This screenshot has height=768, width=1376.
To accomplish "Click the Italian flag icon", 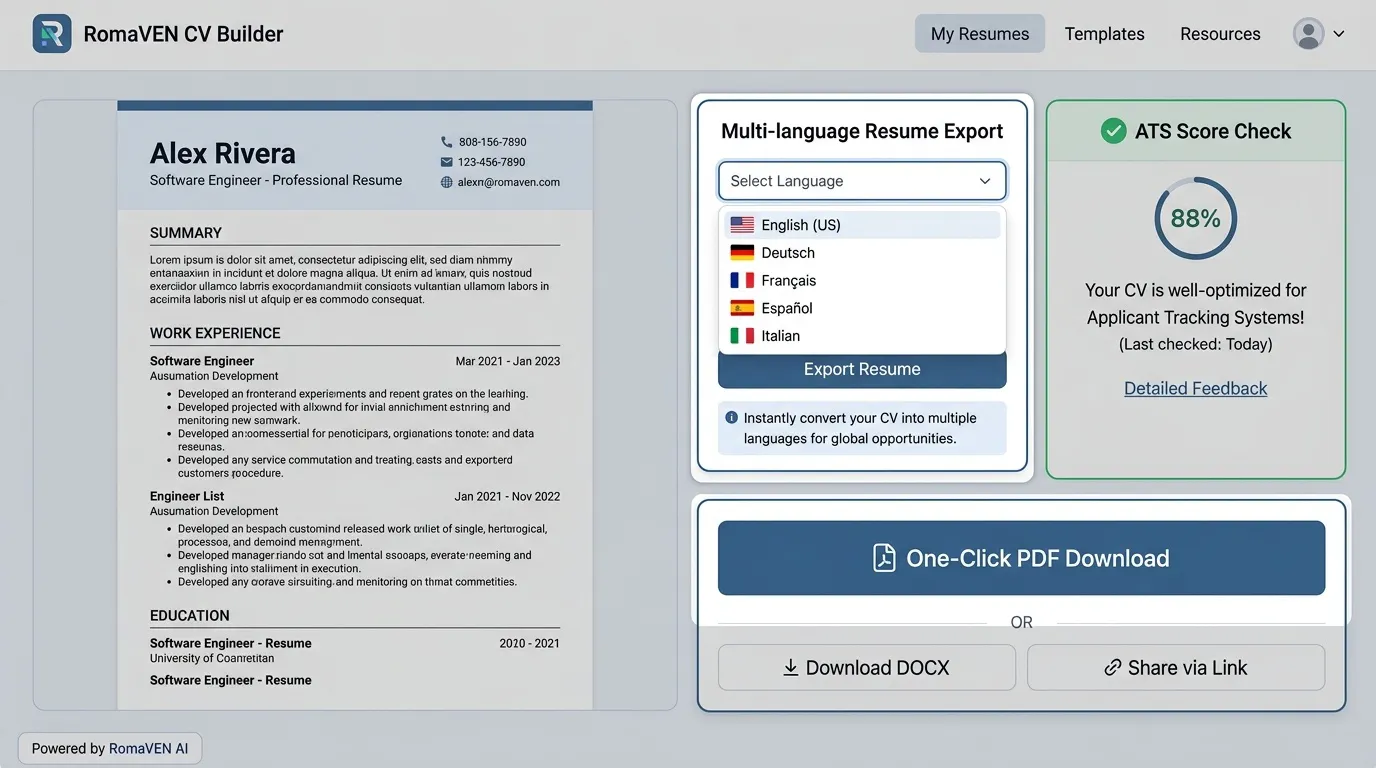I will point(742,336).
